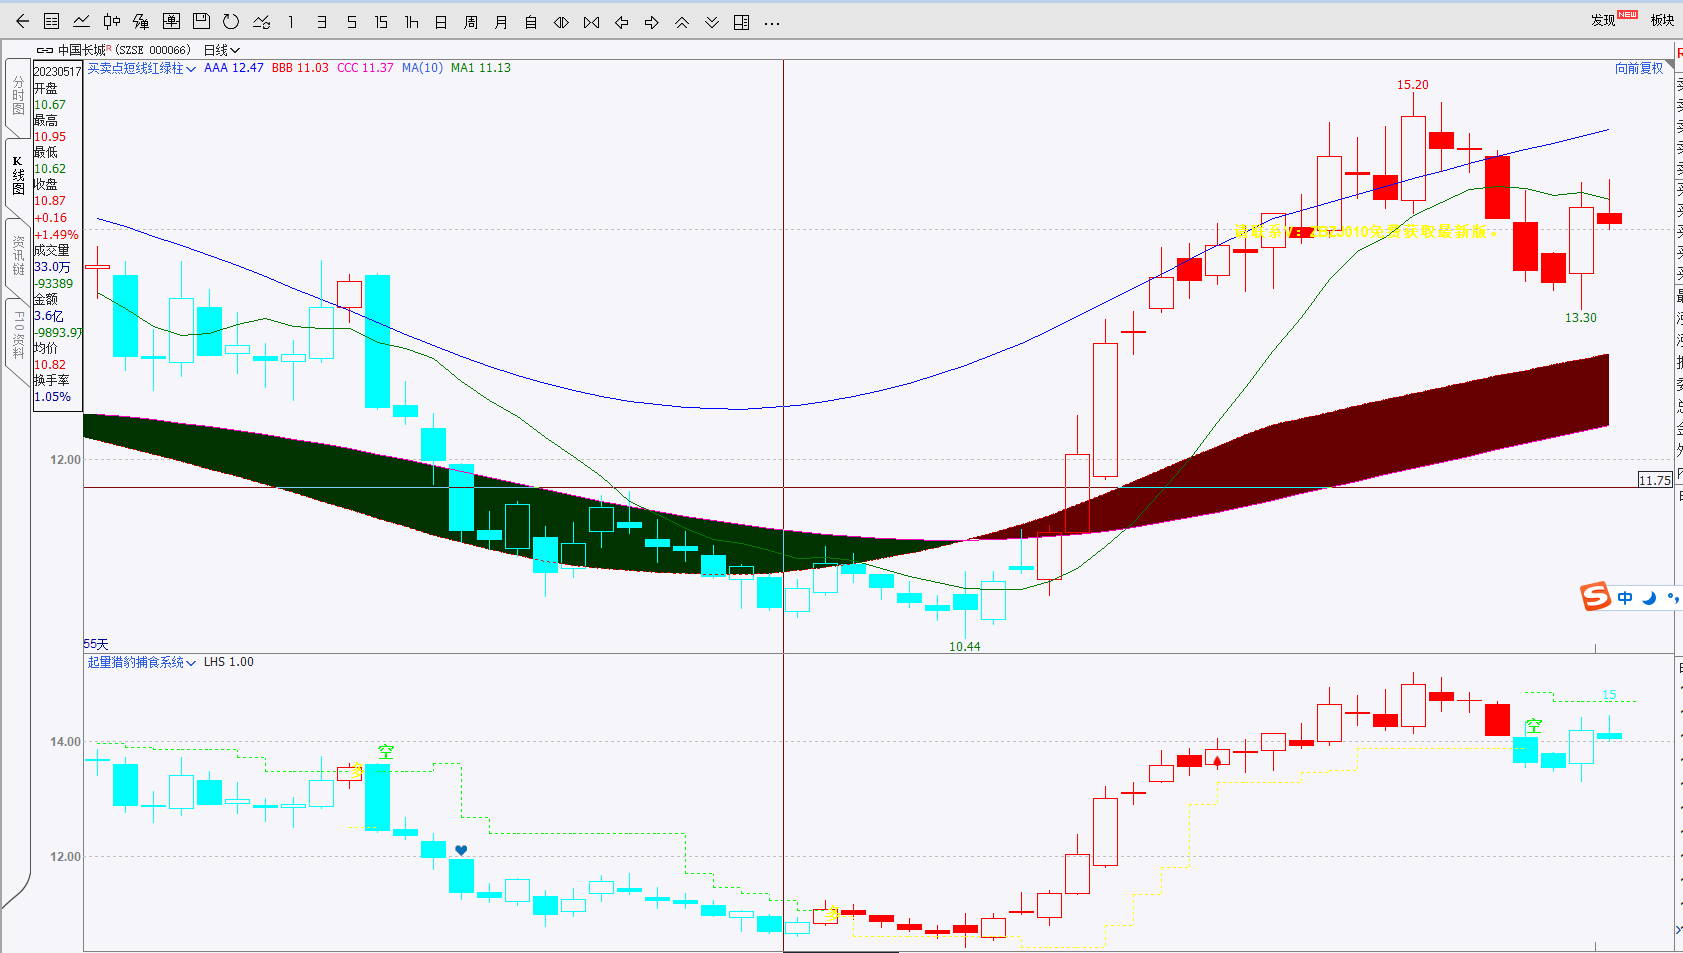Click the 13.30 price label
This screenshot has width=1683, height=953.
click(x=1581, y=318)
